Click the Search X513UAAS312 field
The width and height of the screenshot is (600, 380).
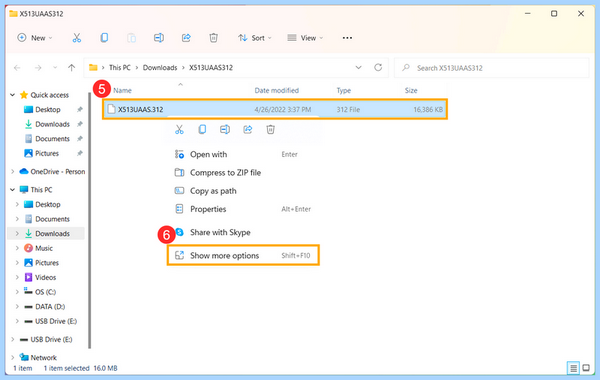point(492,68)
